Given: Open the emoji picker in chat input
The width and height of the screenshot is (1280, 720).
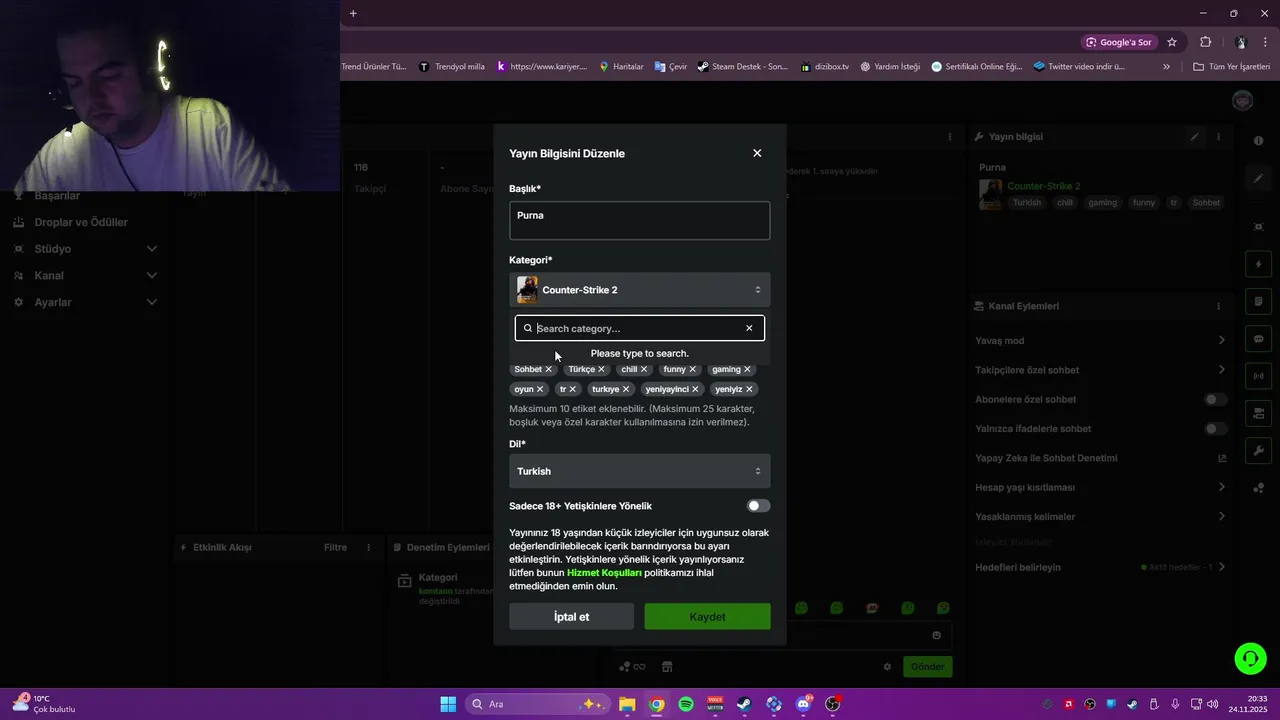Looking at the screenshot, I should coord(936,635).
